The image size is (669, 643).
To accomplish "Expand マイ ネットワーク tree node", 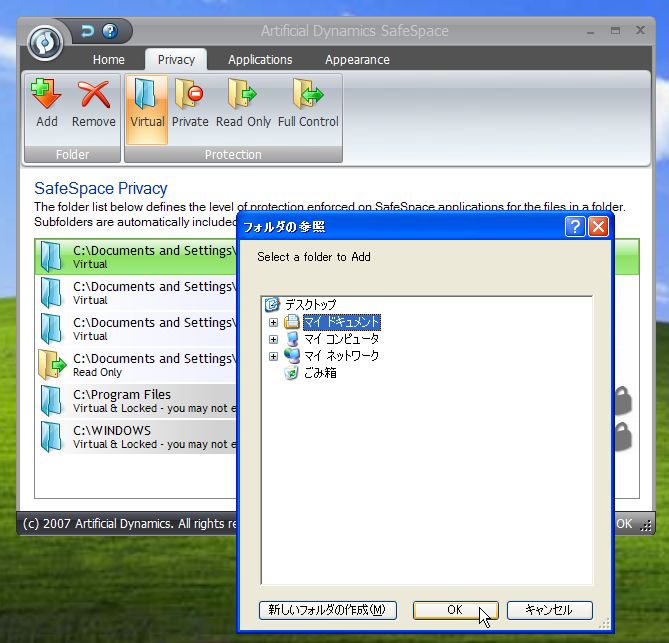I will (273, 356).
